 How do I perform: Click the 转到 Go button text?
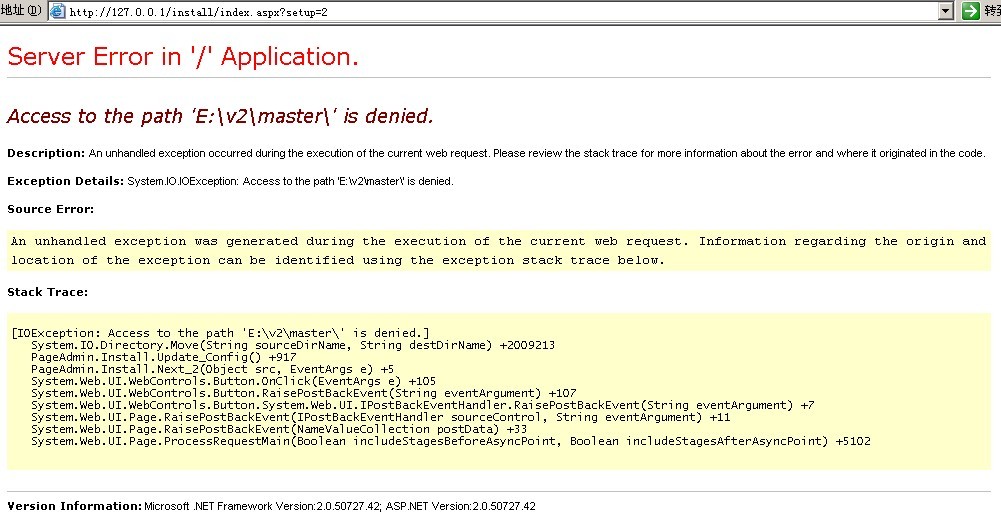[992, 11]
